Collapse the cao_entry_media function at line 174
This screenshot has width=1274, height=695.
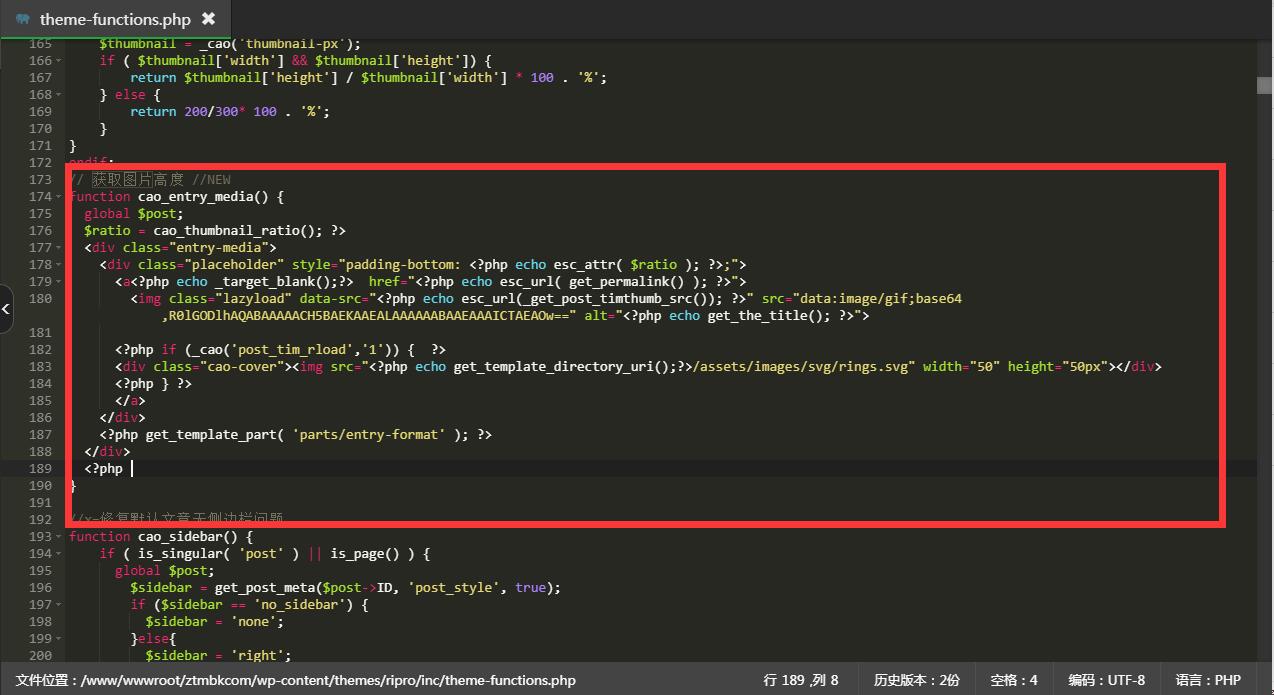(x=59, y=197)
